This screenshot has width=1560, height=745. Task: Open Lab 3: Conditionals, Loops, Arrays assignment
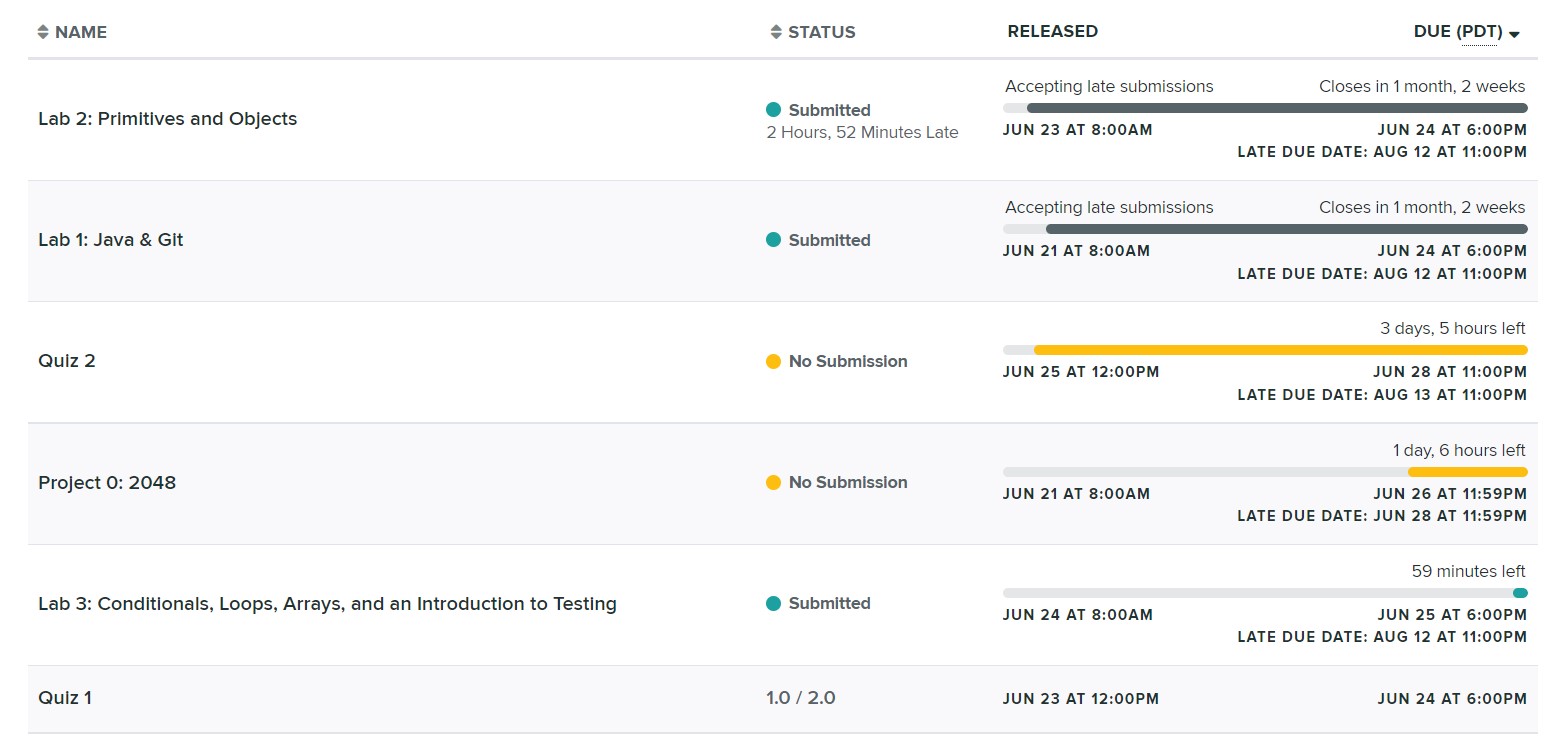(327, 604)
